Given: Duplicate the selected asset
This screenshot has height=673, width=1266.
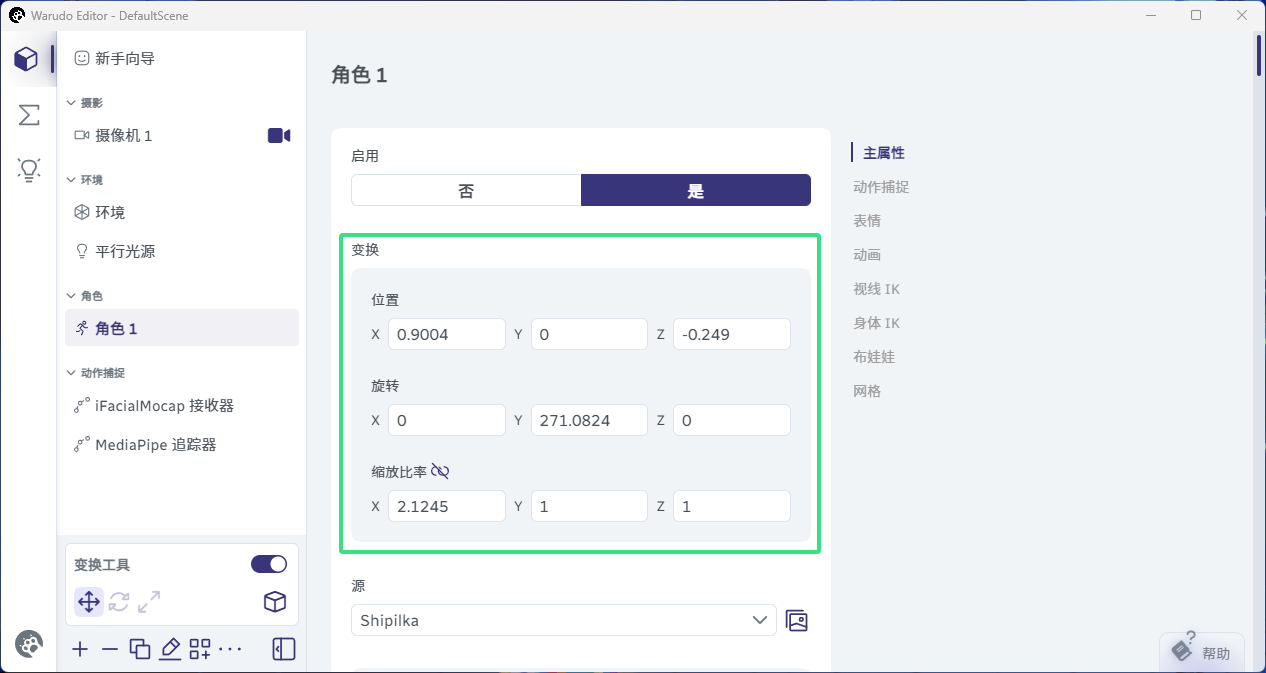Looking at the screenshot, I should 140,649.
